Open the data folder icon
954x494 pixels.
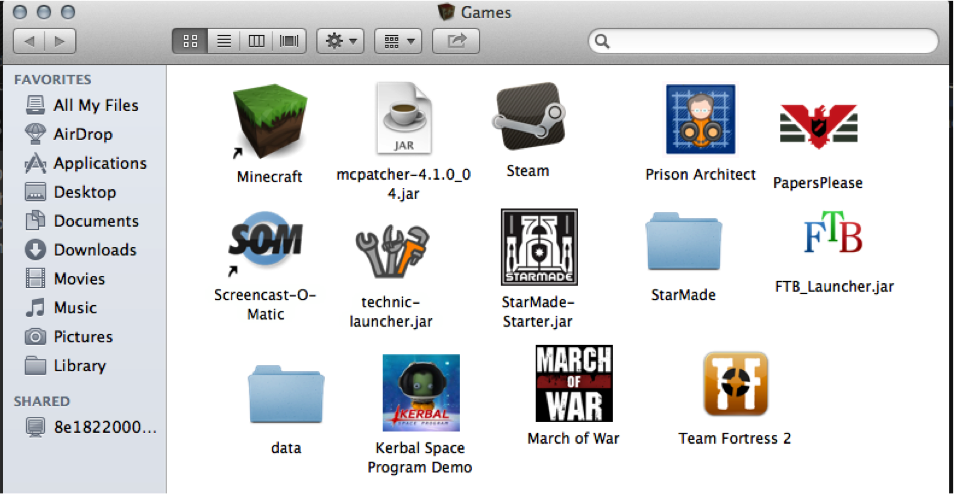[x=286, y=394]
